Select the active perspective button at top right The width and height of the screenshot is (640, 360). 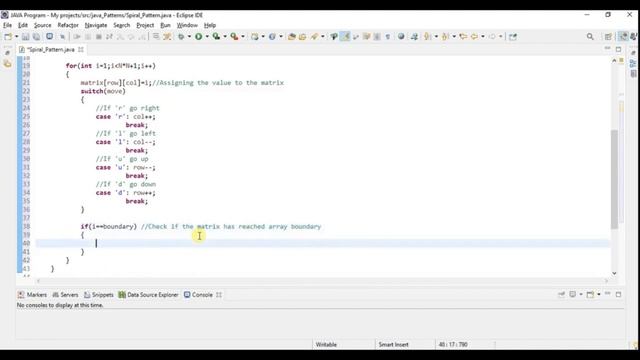(x=623, y=36)
